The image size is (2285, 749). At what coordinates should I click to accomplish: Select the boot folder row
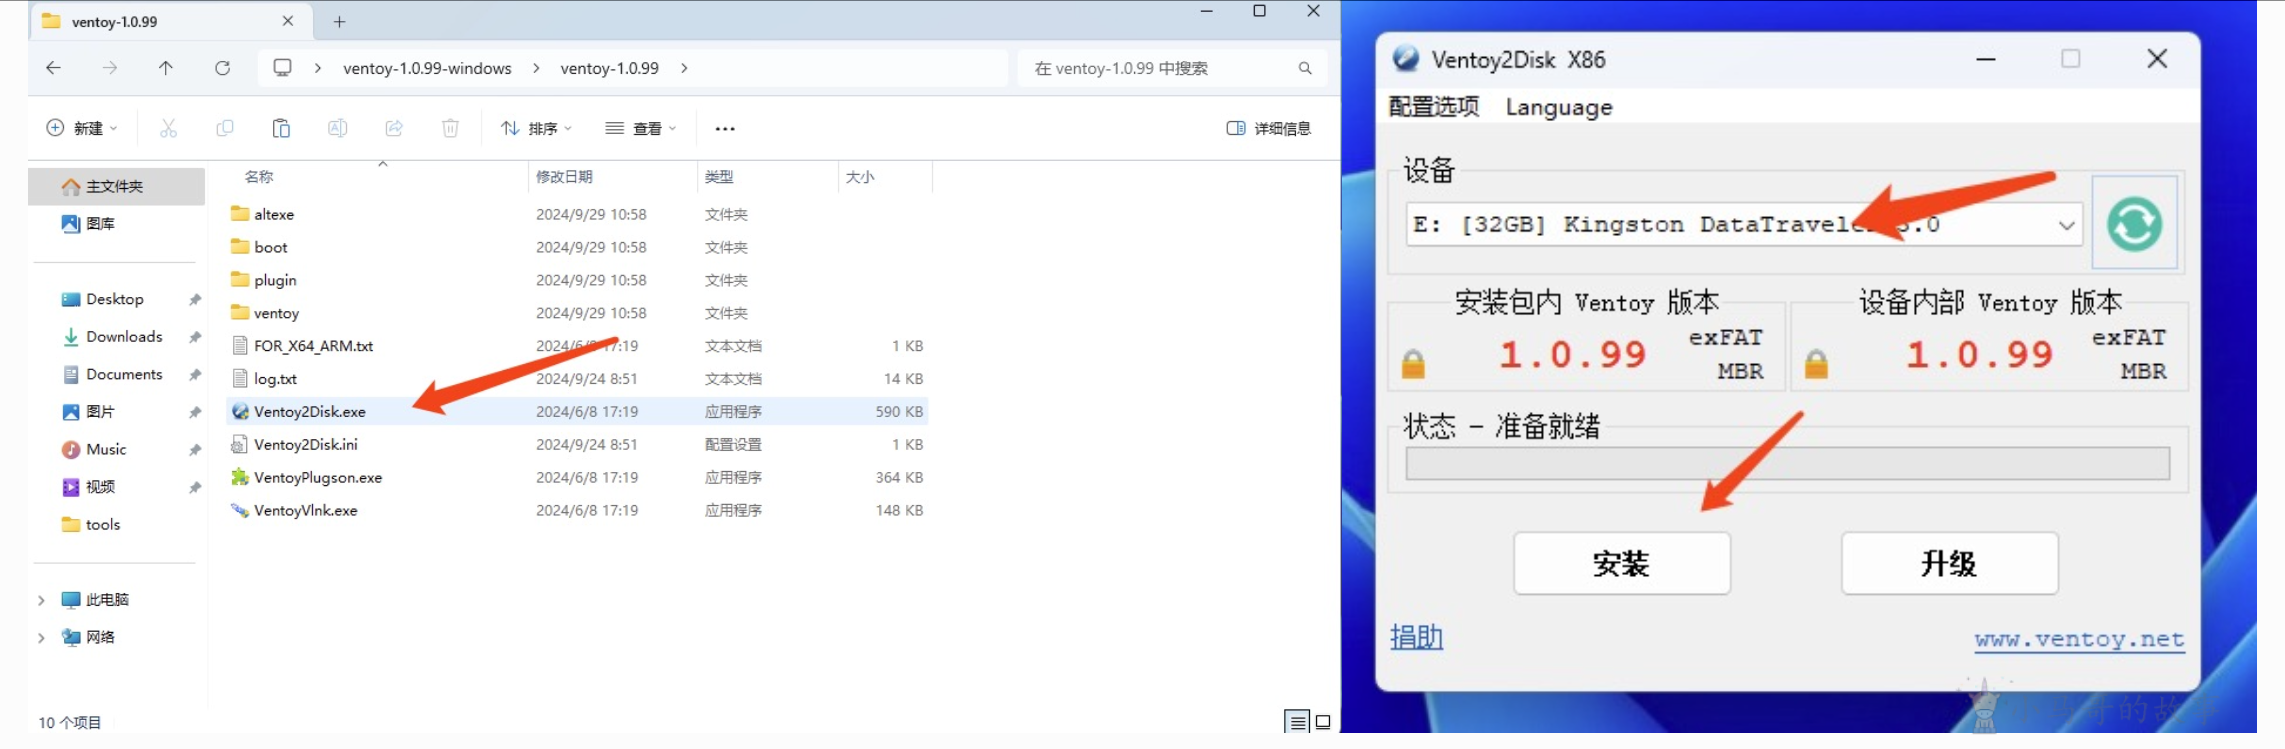click(577, 246)
